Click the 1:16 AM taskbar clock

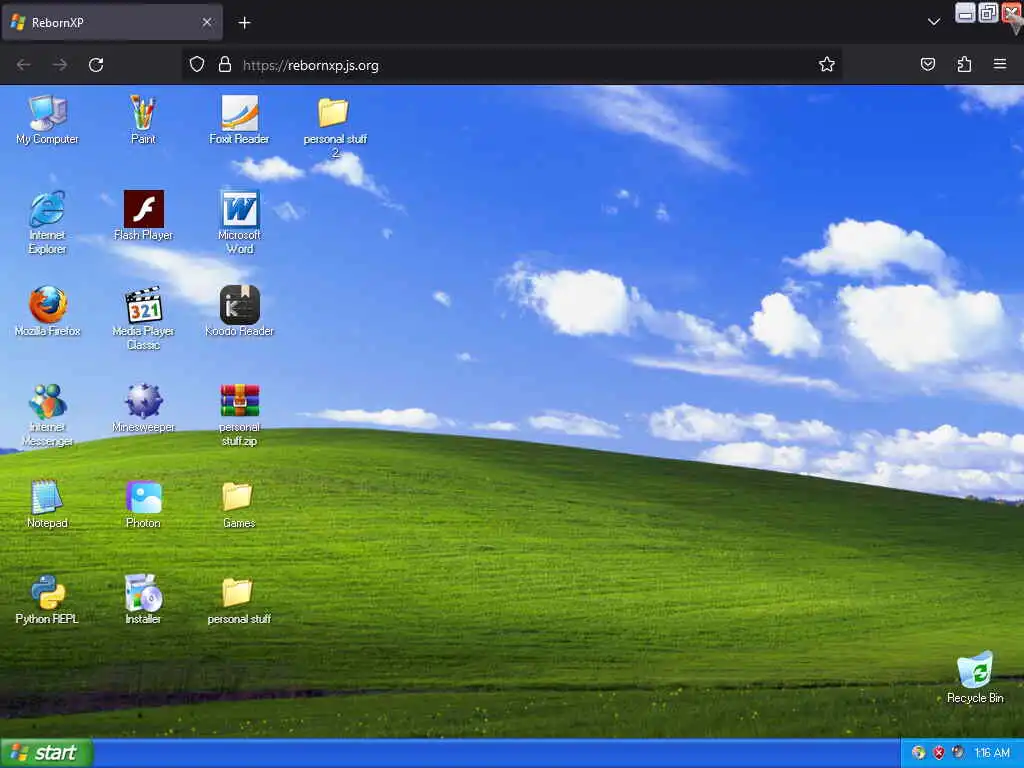click(x=992, y=753)
